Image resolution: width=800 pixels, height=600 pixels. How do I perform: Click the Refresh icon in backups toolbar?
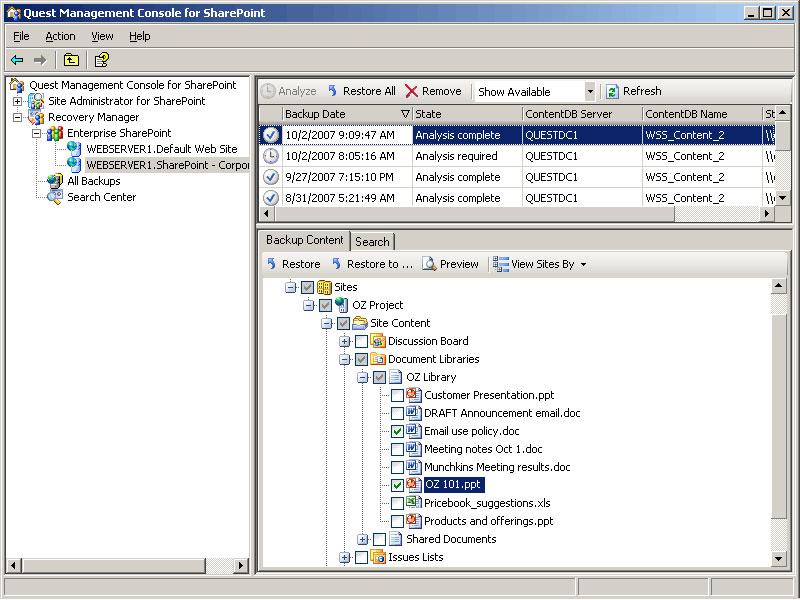click(612, 92)
